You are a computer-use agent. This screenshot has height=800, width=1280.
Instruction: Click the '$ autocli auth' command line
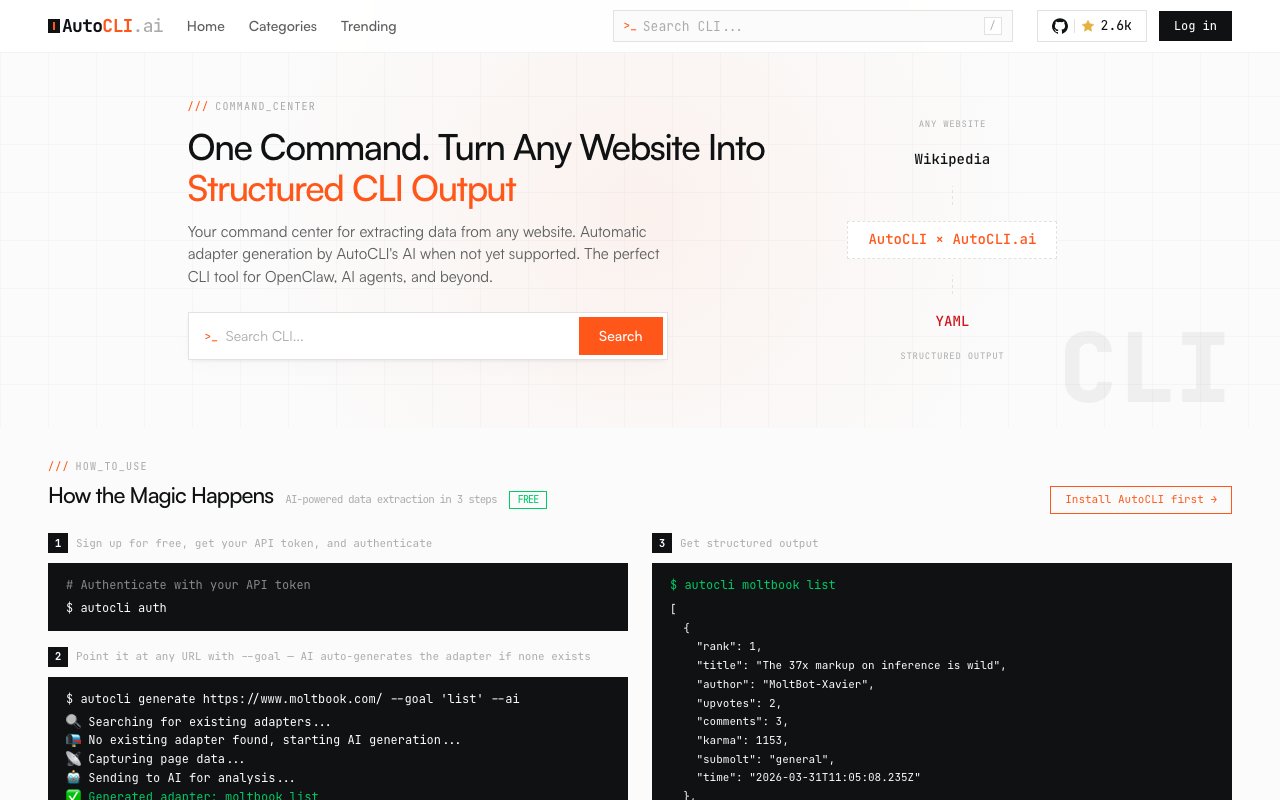click(116, 608)
